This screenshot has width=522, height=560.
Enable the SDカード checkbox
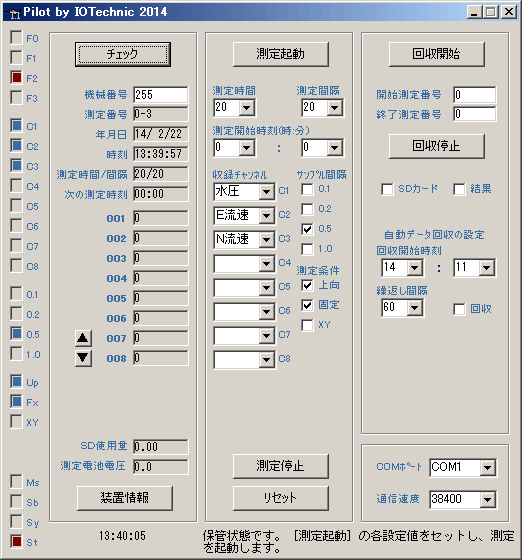(387, 189)
